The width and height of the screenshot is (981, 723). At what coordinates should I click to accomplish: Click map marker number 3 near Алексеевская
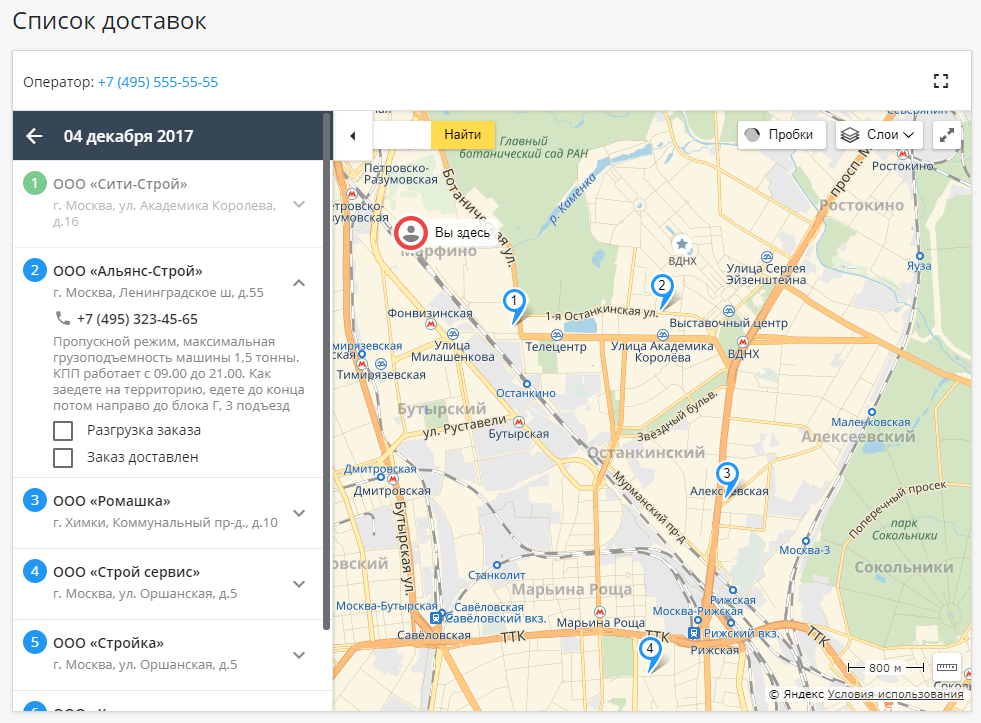pyautogui.click(x=727, y=475)
